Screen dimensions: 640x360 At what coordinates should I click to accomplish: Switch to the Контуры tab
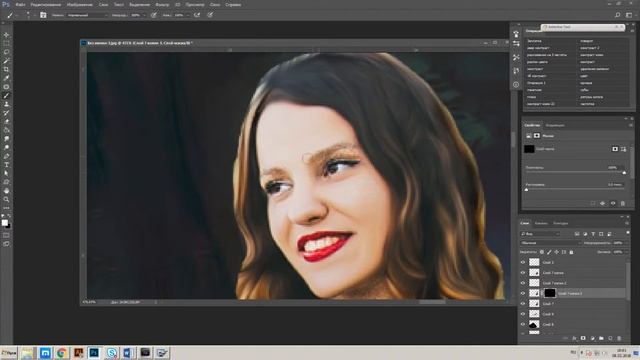click(560, 223)
